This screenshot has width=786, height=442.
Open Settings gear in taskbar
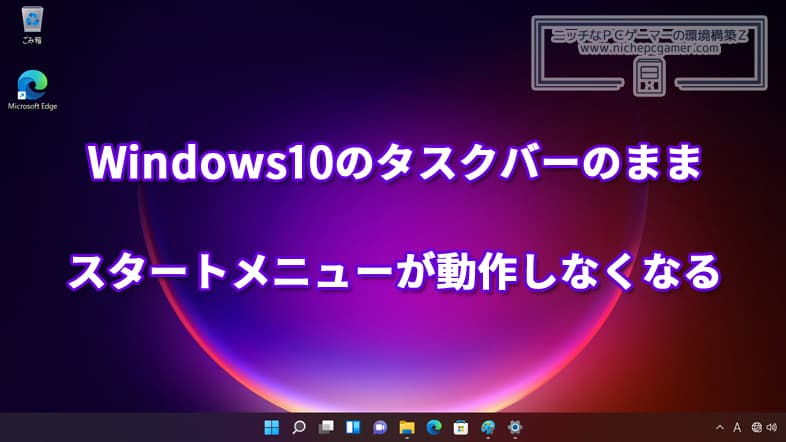515,427
